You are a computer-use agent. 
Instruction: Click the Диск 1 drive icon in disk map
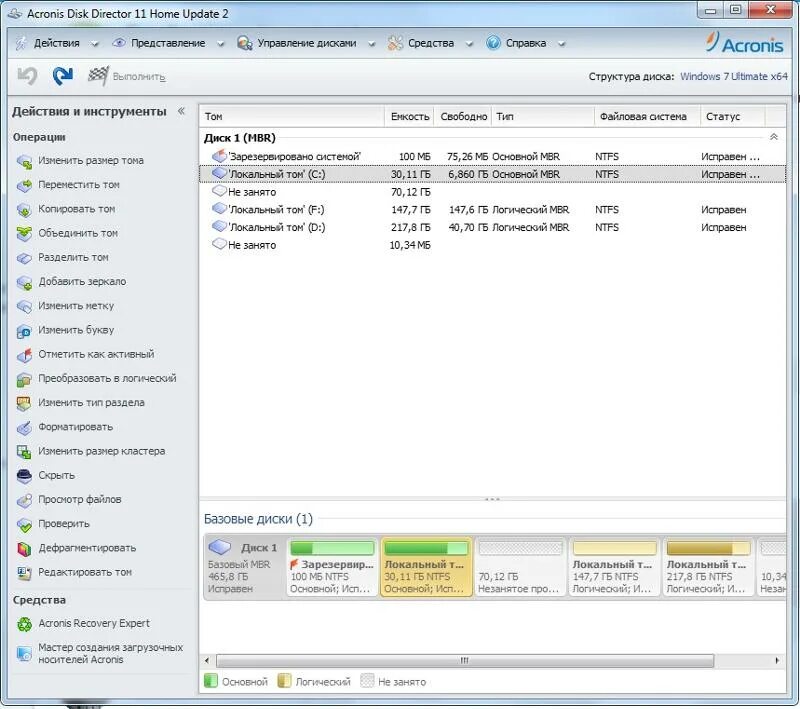coord(220,547)
